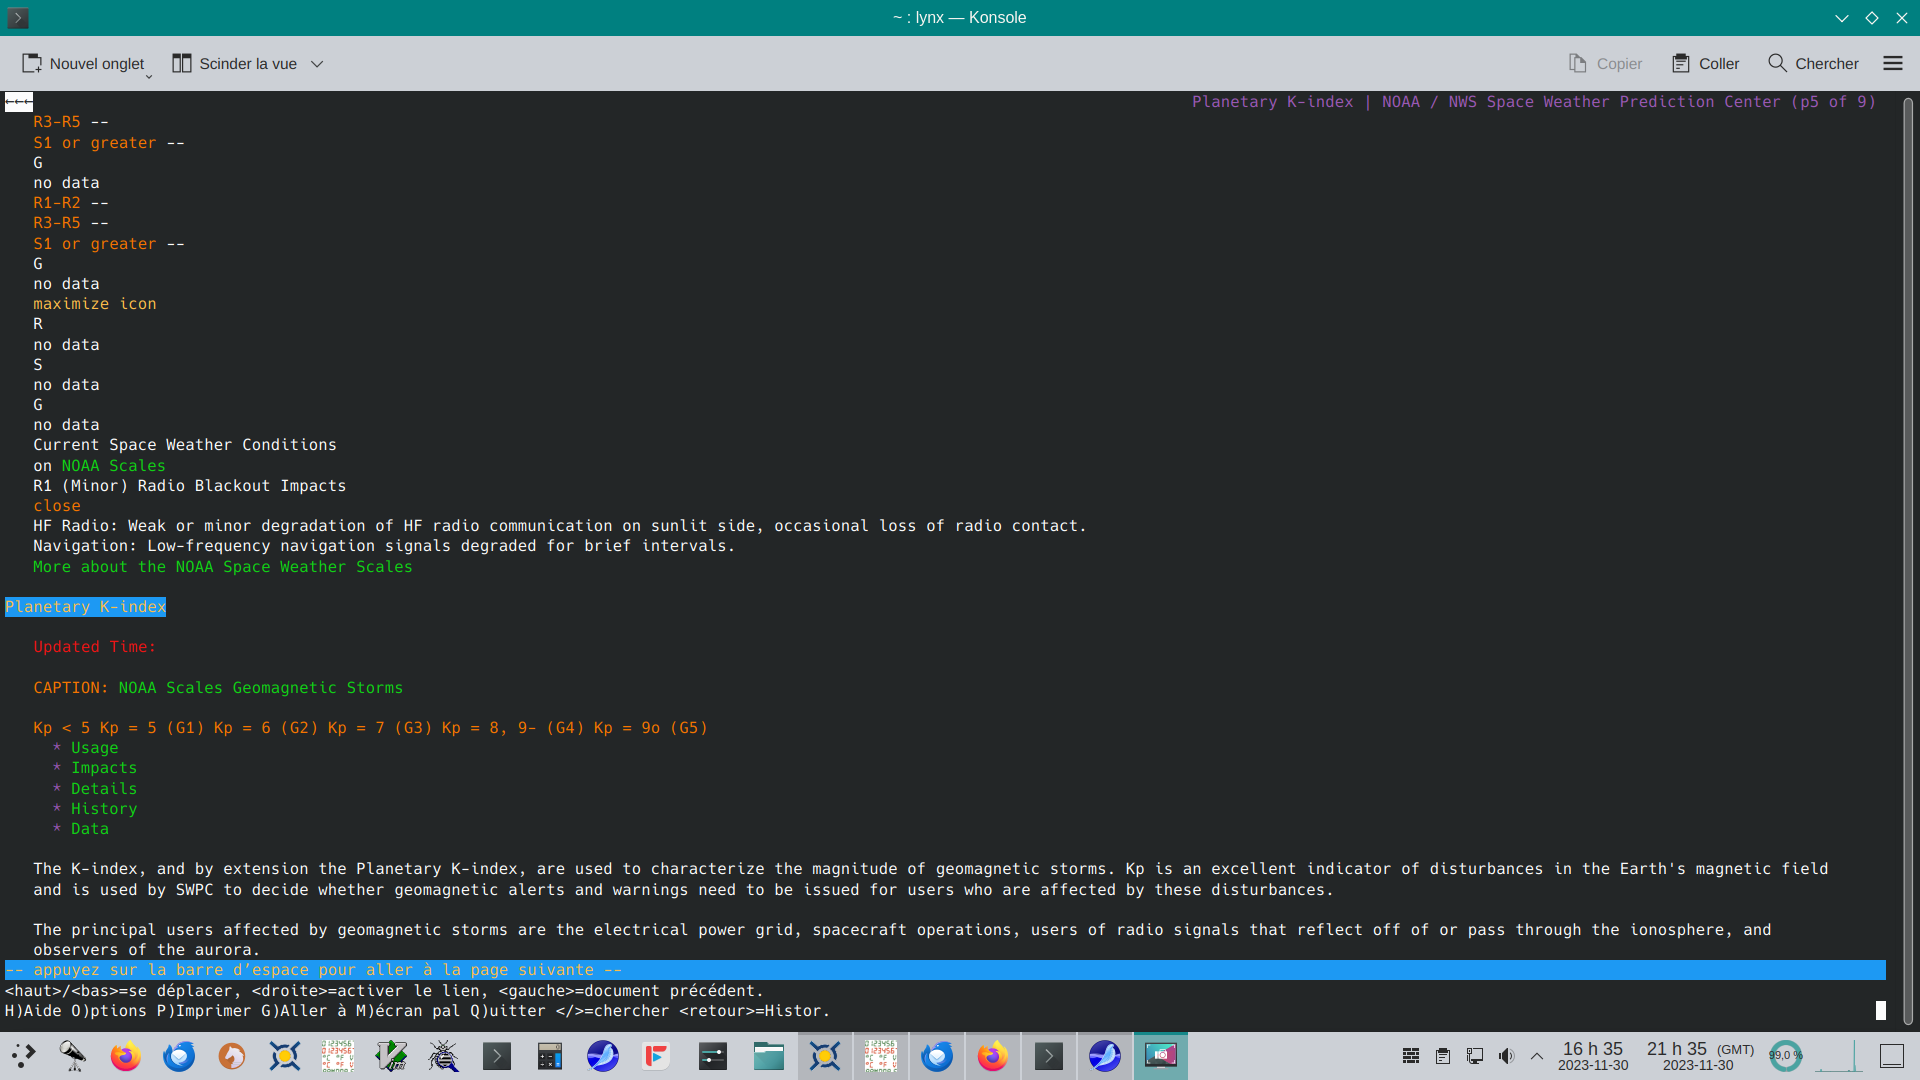Open the calculator taskbar icon
This screenshot has width=1920, height=1080.
550,1056
